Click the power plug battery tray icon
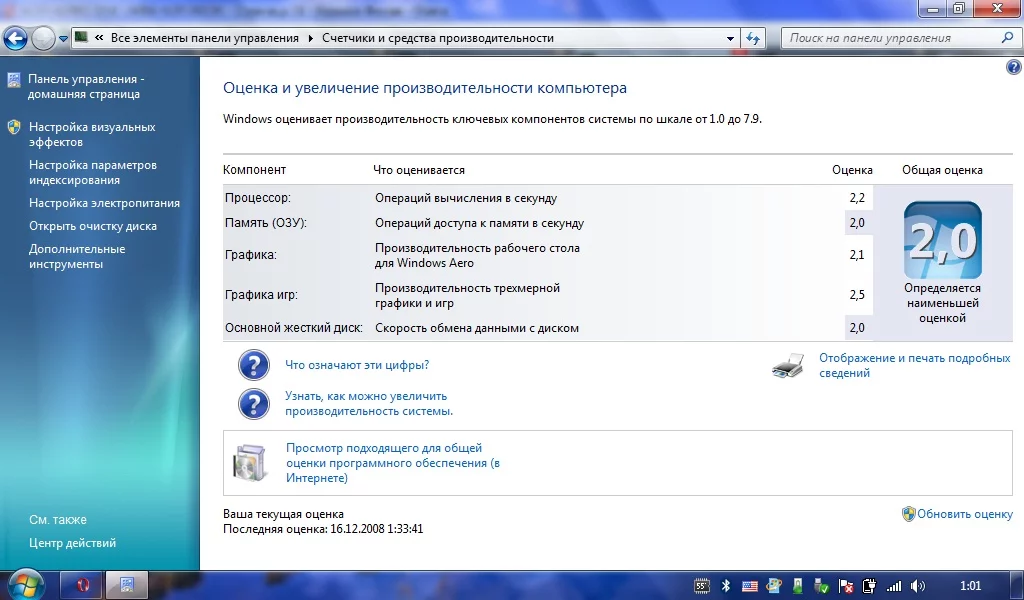The height and width of the screenshot is (600, 1024). (869, 586)
